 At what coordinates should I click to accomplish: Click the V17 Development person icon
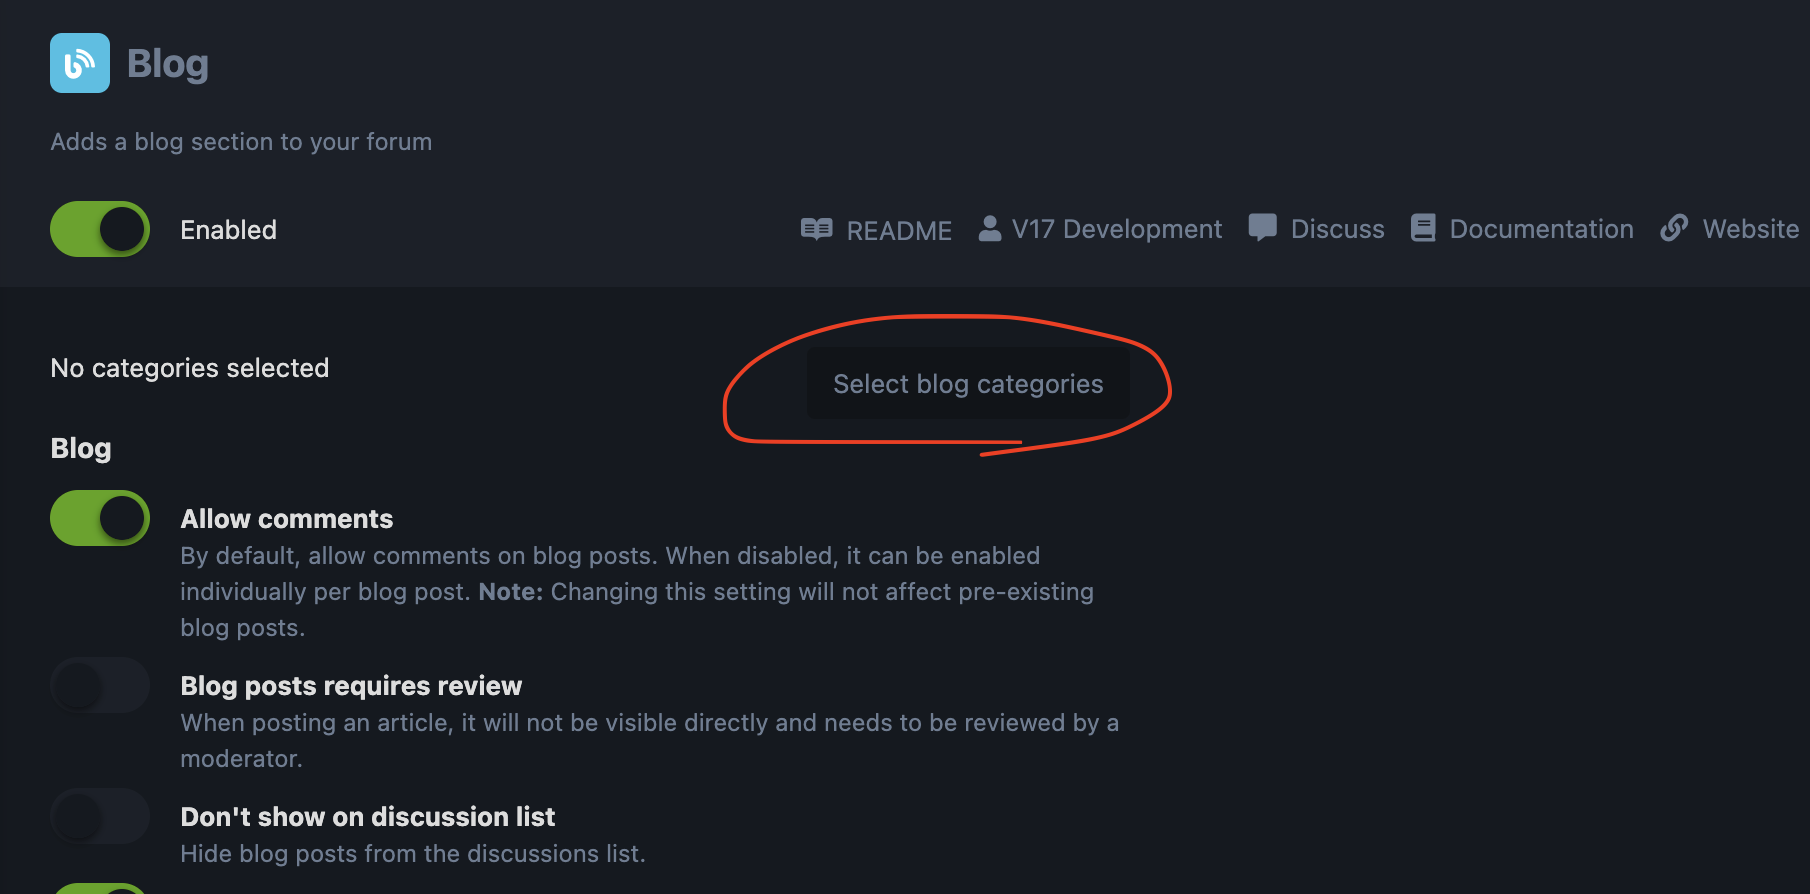[x=990, y=229]
